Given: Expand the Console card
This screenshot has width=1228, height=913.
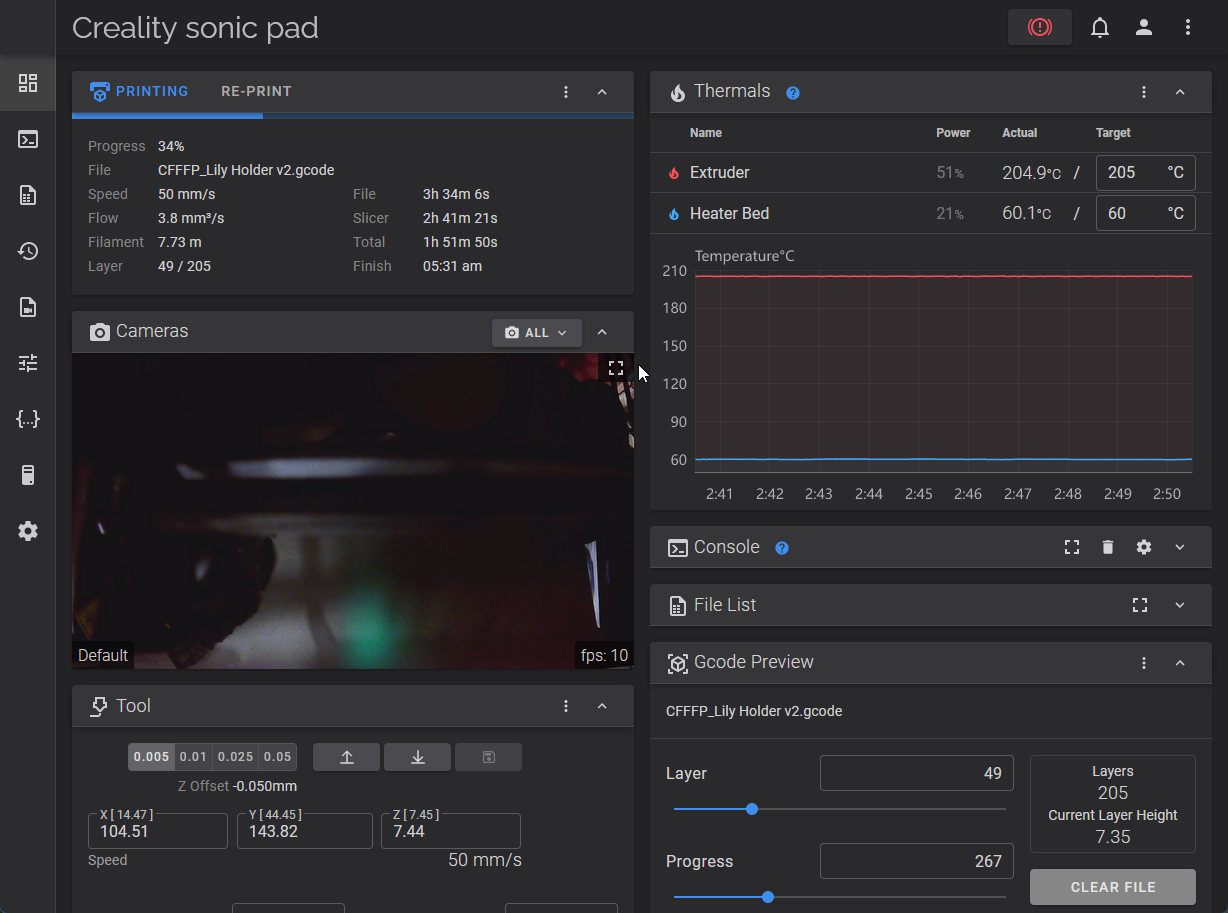Looking at the screenshot, I should pos(1180,547).
